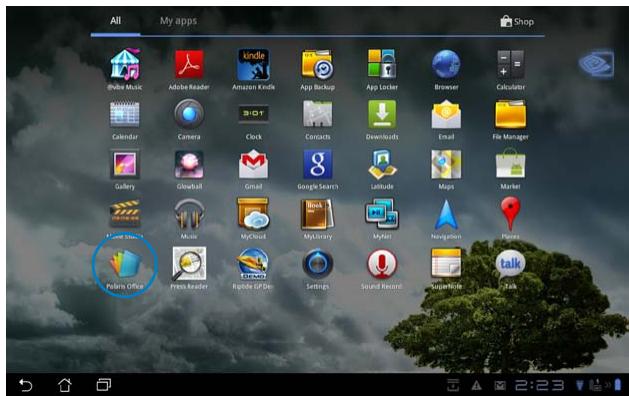Tap the 2:23 clock in status bar
Image resolution: width=629 pixels, height=396 pixels.
click(540, 386)
